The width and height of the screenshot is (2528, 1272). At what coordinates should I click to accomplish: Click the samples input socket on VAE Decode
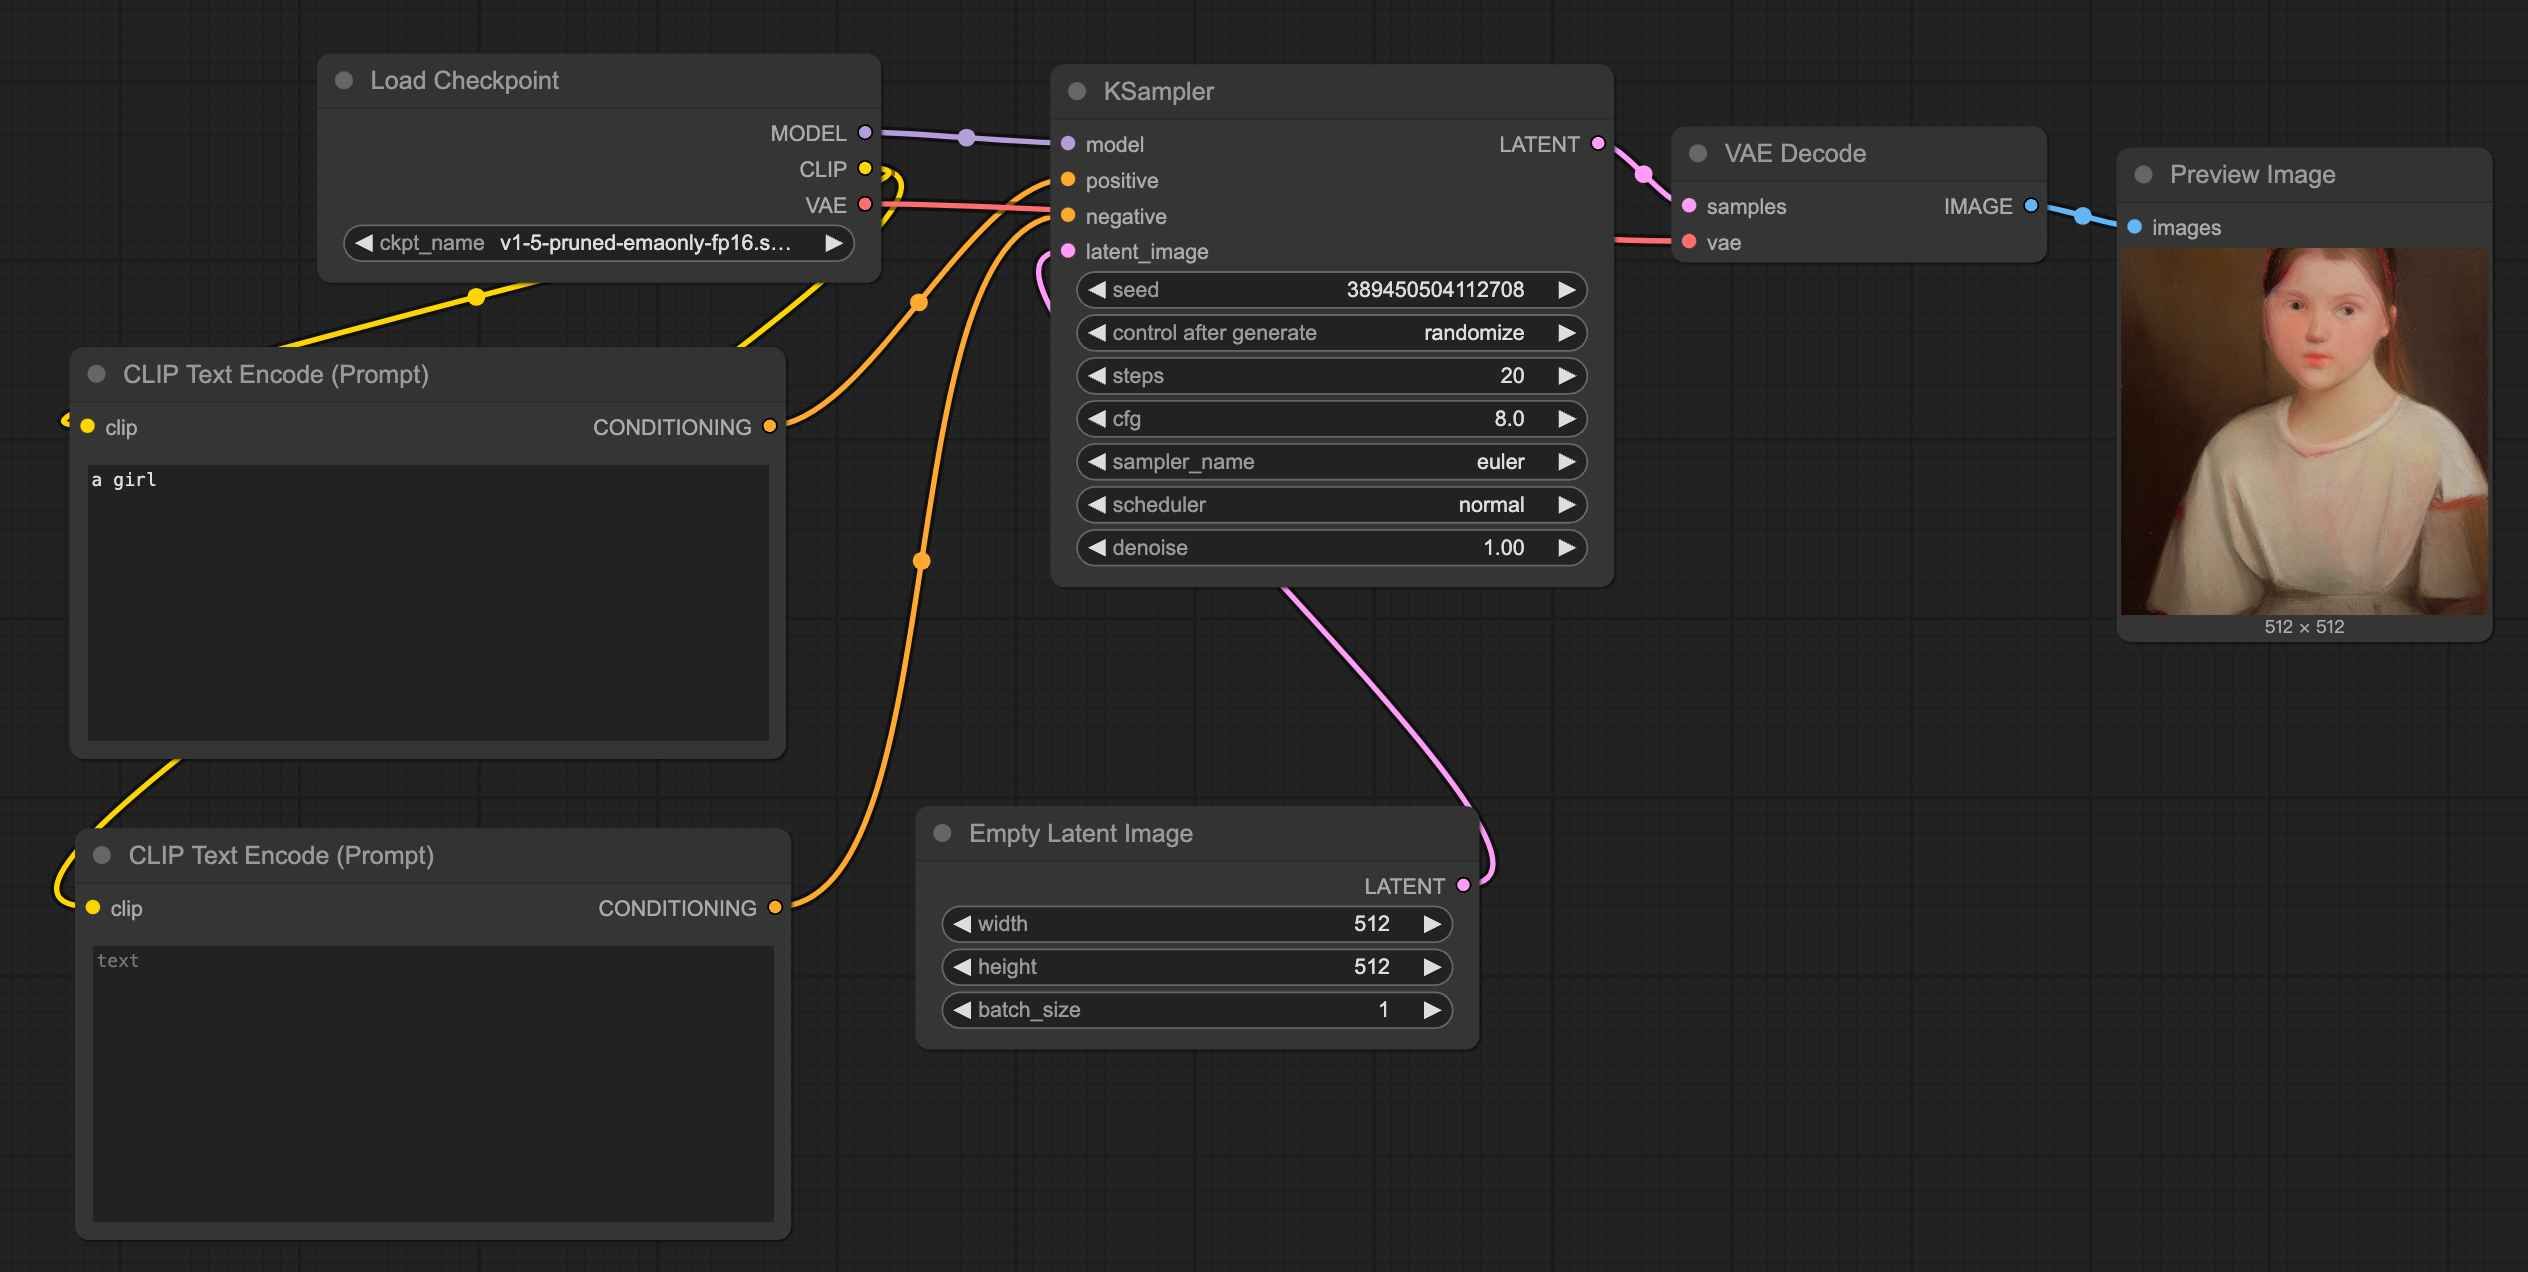click(x=1689, y=205)
